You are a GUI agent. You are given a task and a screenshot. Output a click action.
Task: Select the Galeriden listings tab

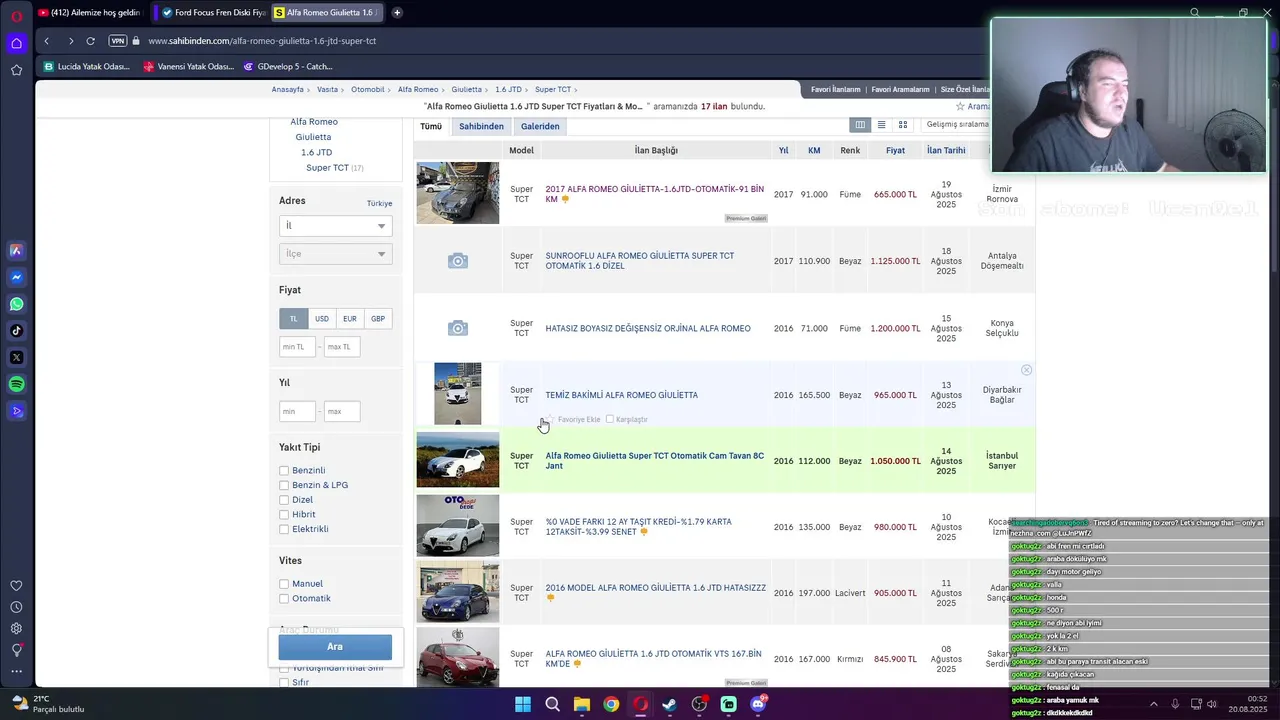[540, 127]
